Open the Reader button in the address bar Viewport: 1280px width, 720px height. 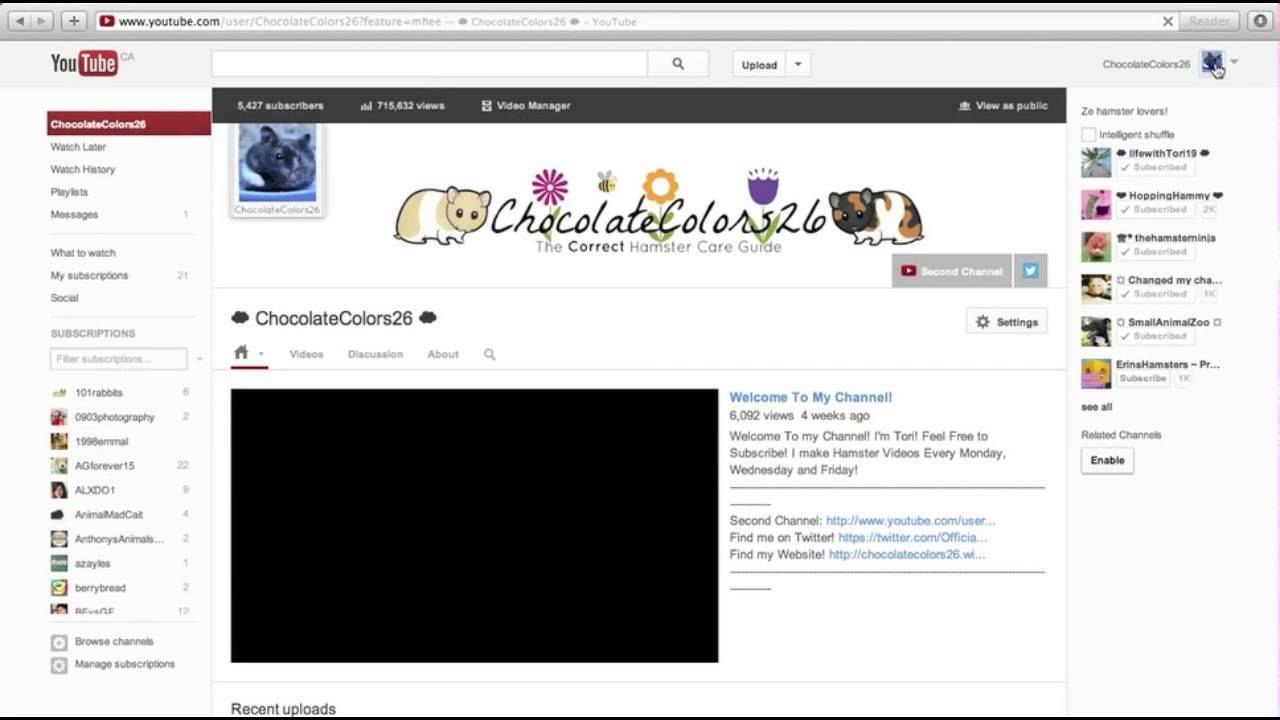pyautogui.click(x=1210, y=21)
